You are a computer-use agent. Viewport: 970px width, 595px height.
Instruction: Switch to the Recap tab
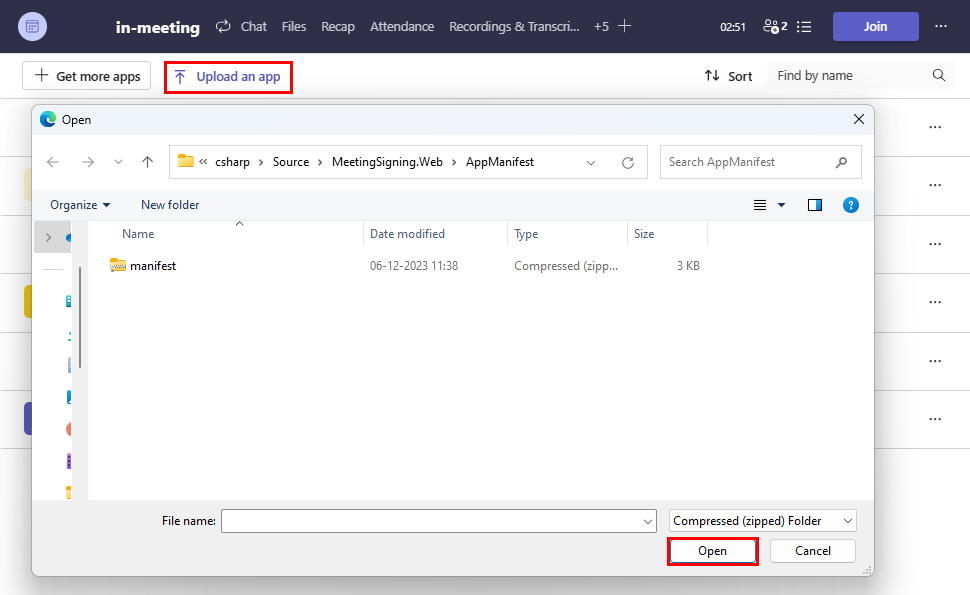[x=338, y=27]
